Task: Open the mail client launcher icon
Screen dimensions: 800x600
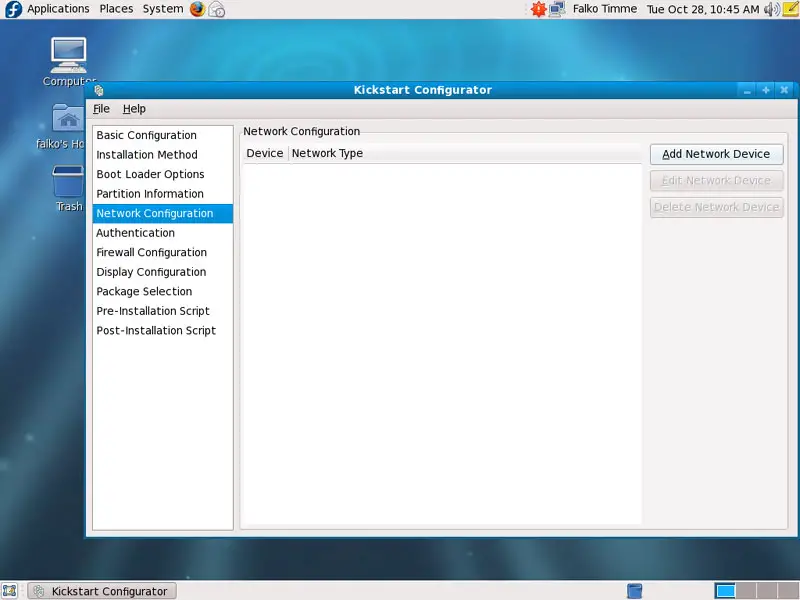Action: point(217,9)
